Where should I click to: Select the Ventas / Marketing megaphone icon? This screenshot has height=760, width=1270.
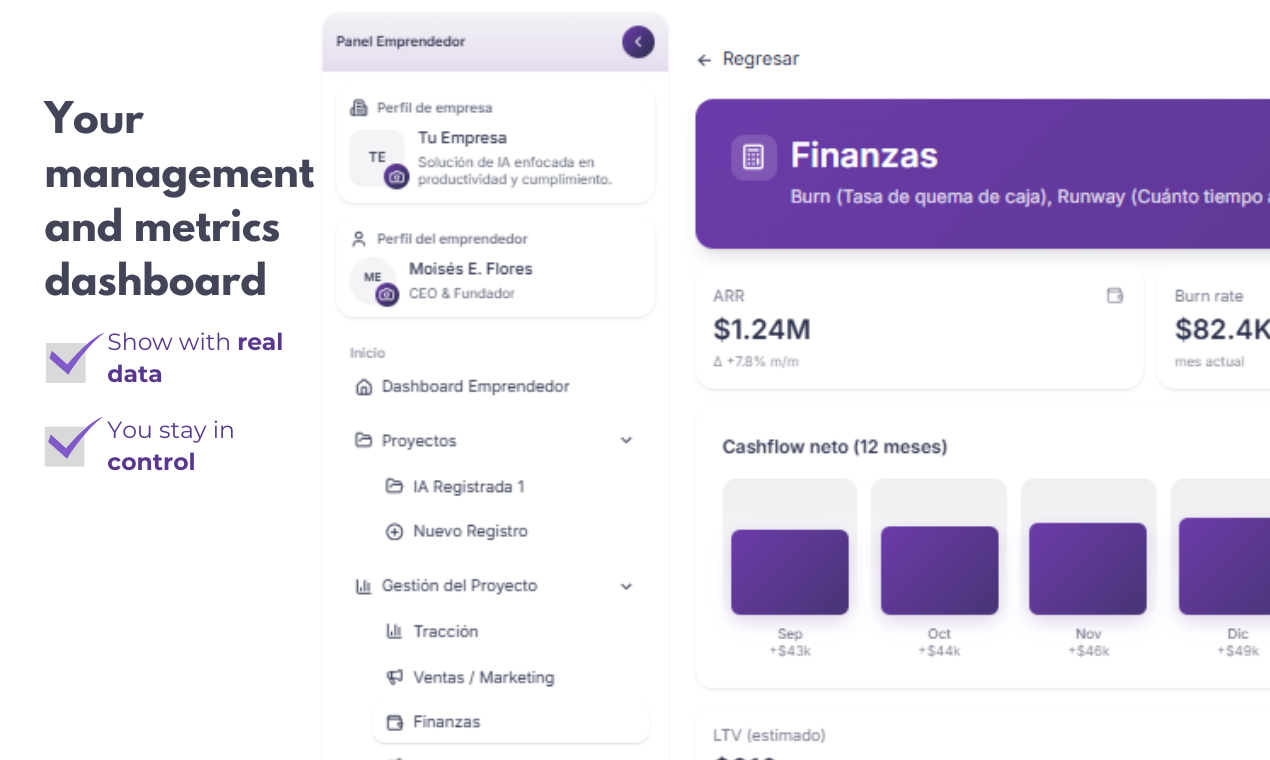point(394,677)
